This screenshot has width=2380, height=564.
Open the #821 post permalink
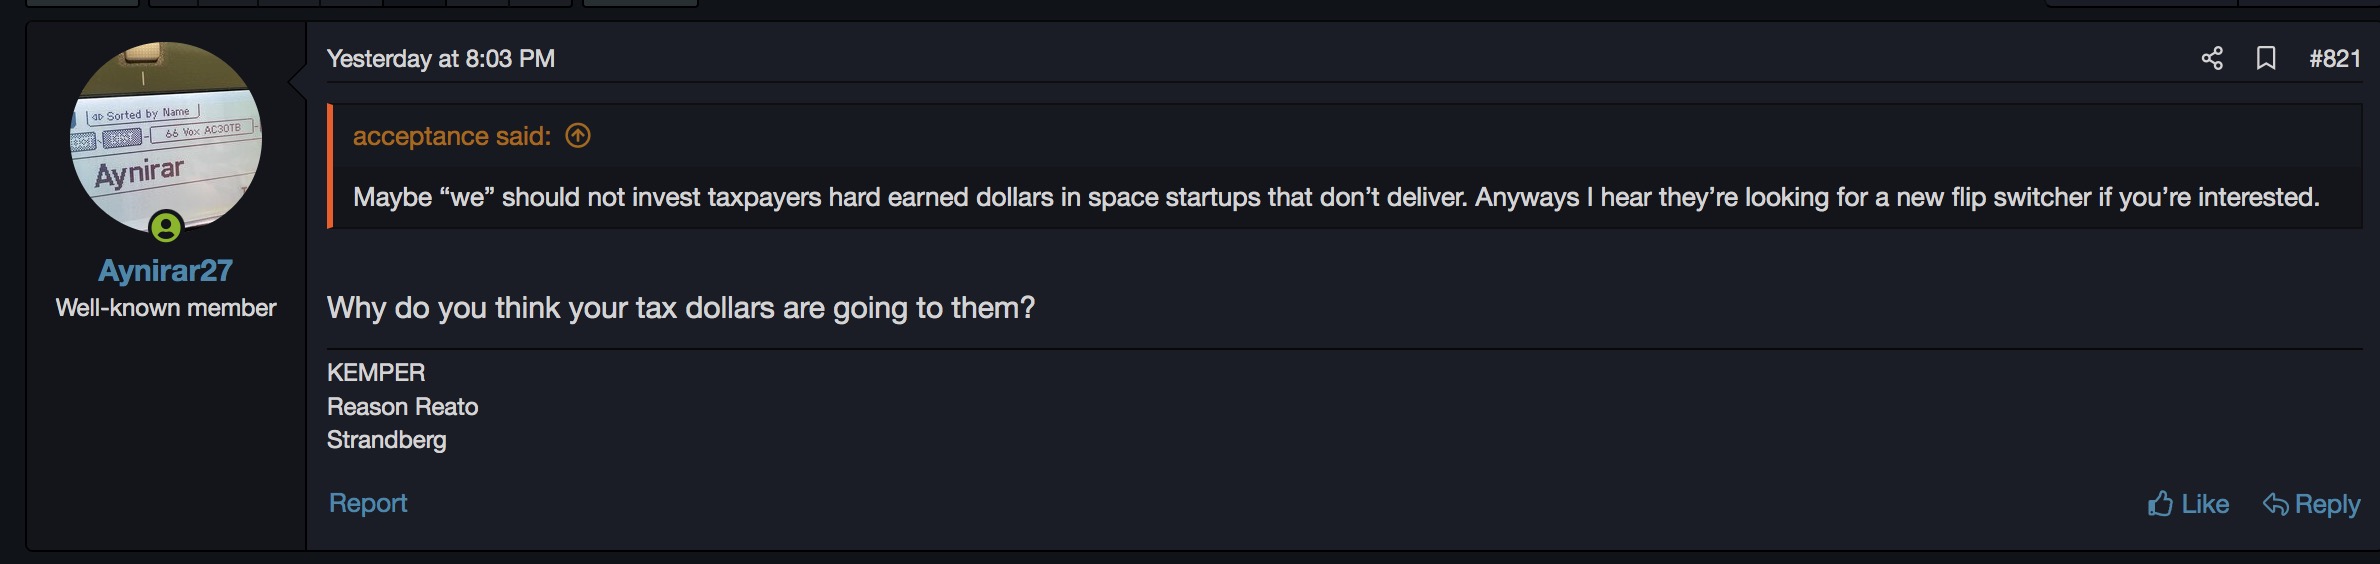pyautogui.click(x=2335, y=59)
